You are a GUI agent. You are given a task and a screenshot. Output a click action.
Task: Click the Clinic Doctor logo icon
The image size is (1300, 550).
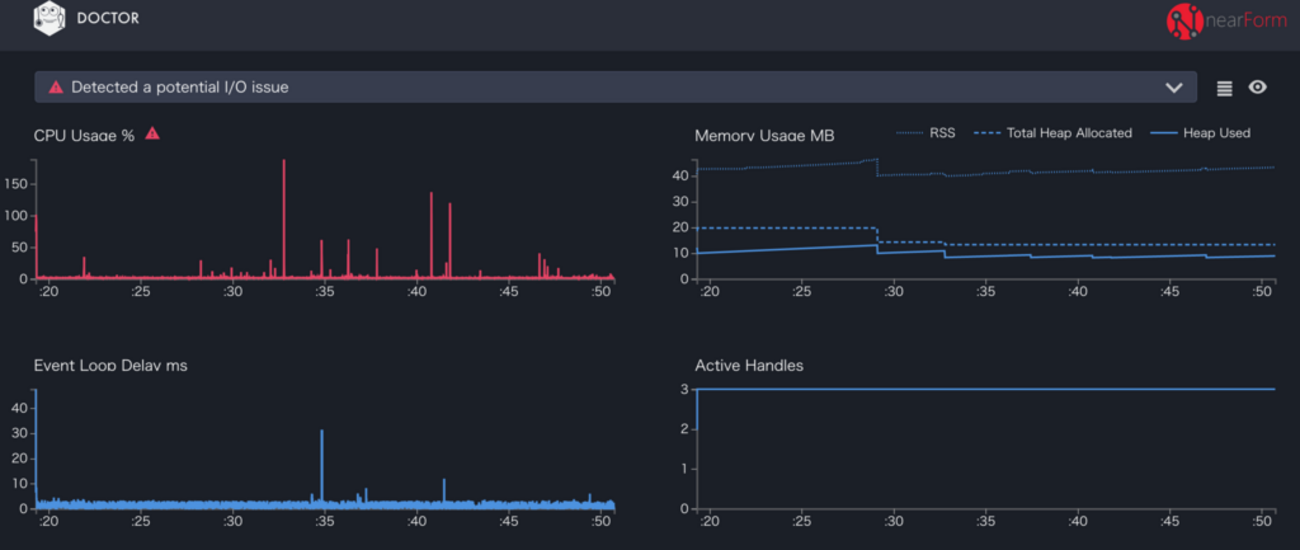pos(49,18)
